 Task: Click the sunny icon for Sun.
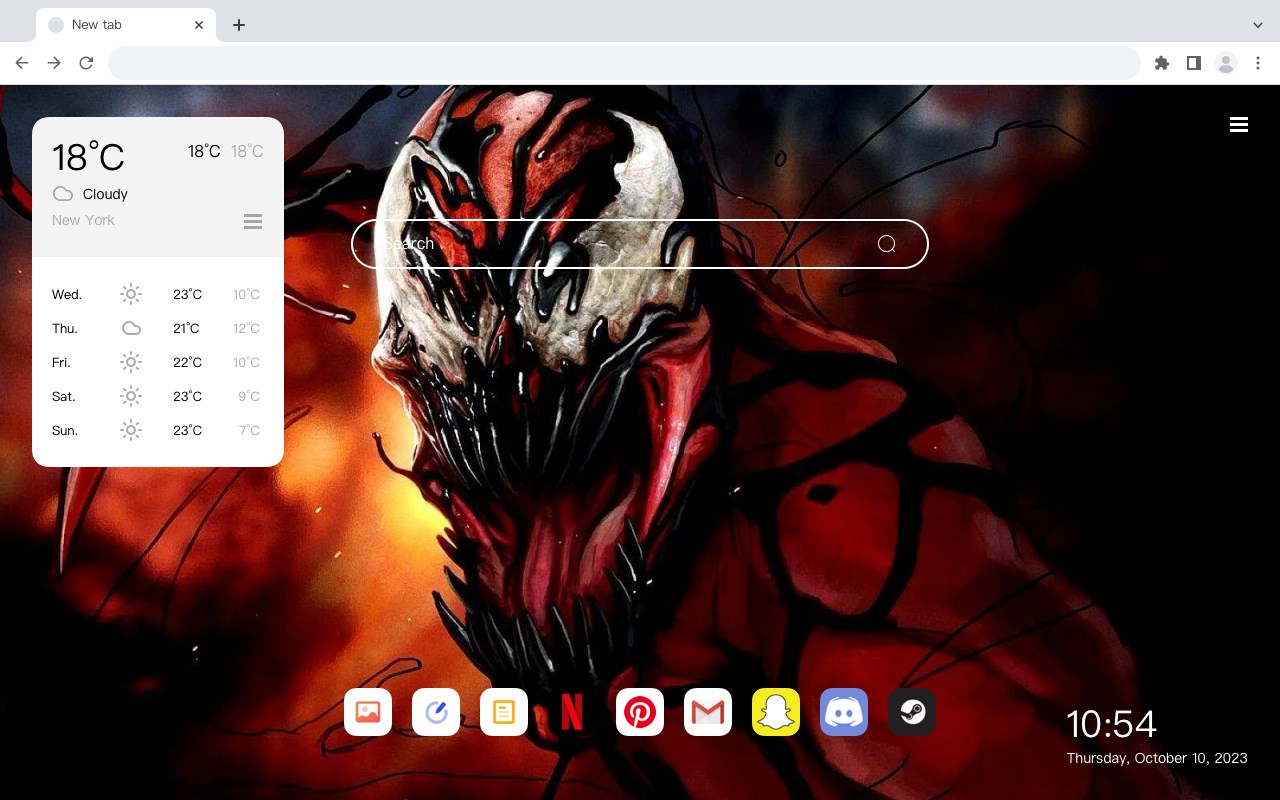[x=131, y=430]
